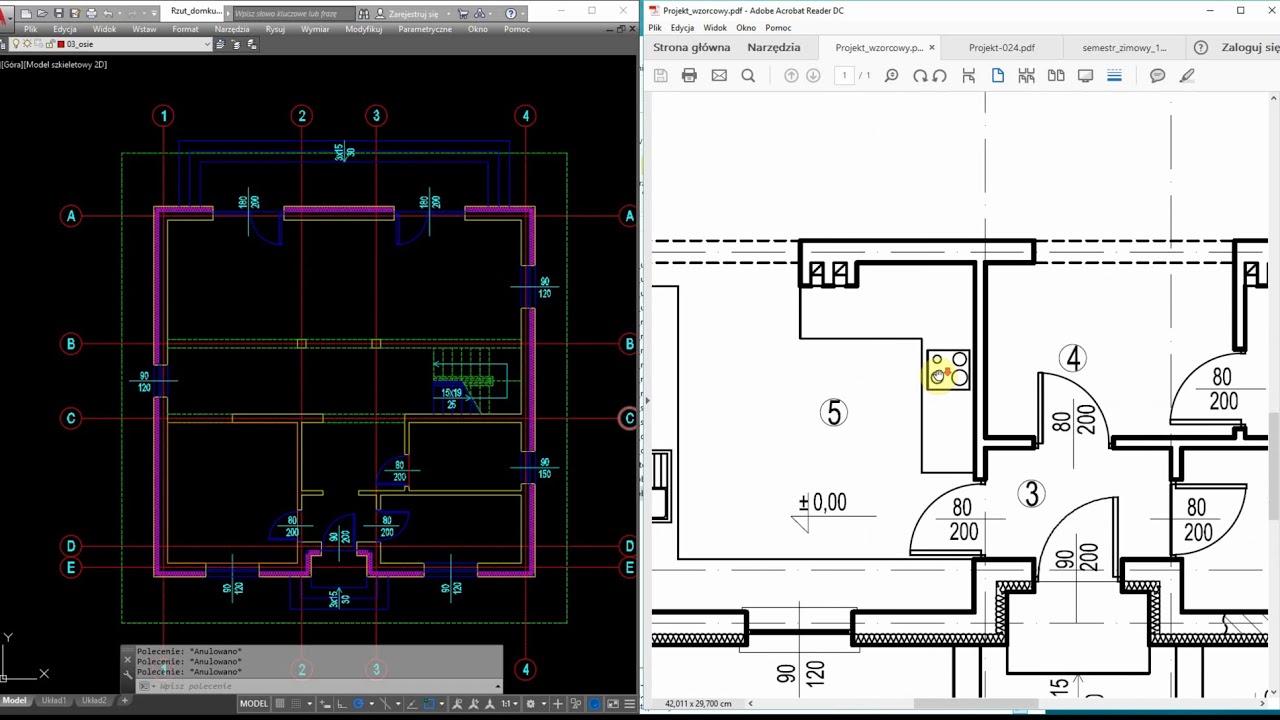Click the highlight pen tool in Acrobat
The height and width of the screenshot is (720, 1280).
pyautogui.click(x=1187, y=75)
